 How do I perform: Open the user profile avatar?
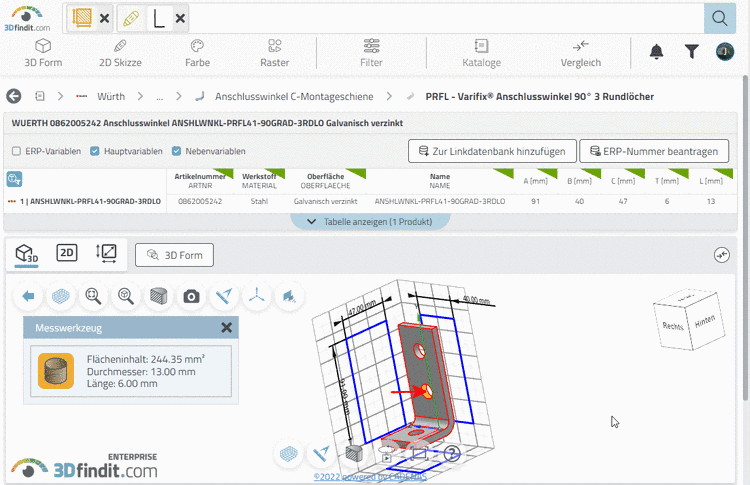(x=725, y=51)
